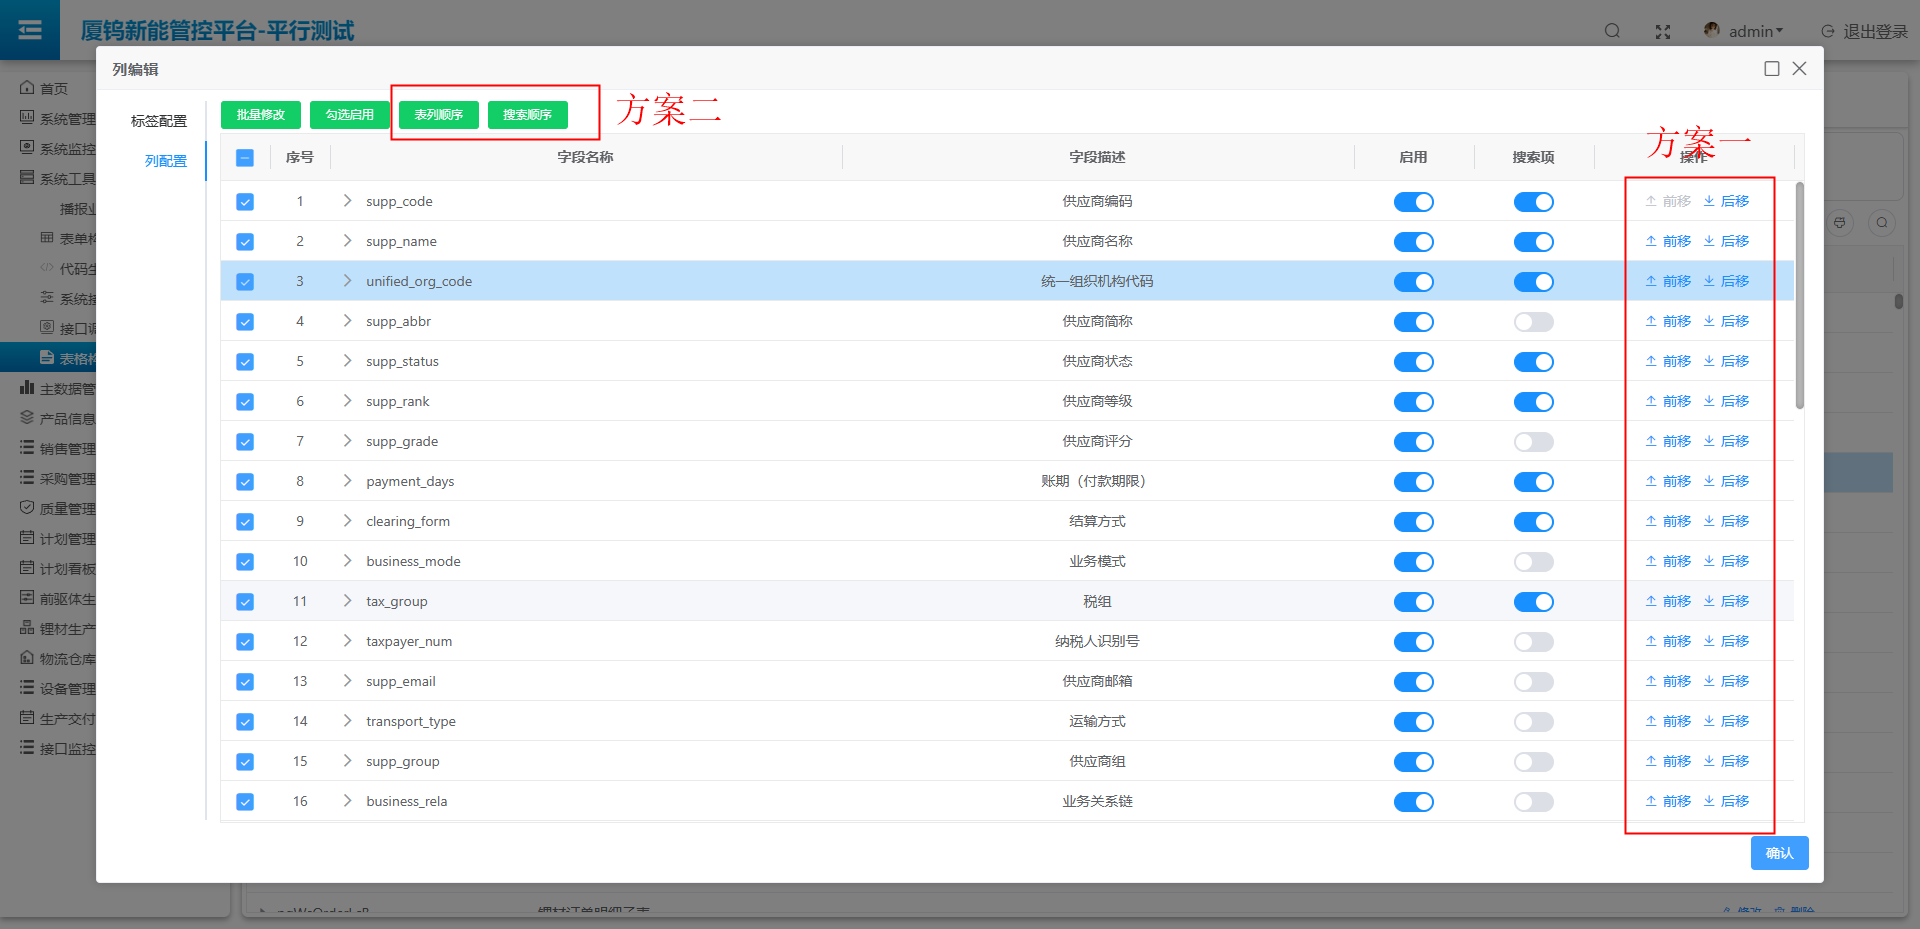The image size is (1920, 929).
Task: Move supp_abbr row down with 后移
Action: 1726,321
